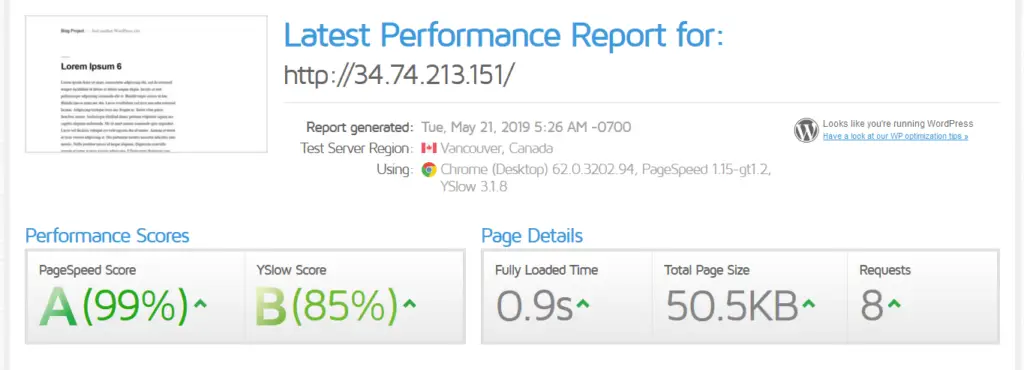Image resolution: width=1024 pixels, height=370 pixels.
Task: Click the Performance Scores heading
Action: 107,236
